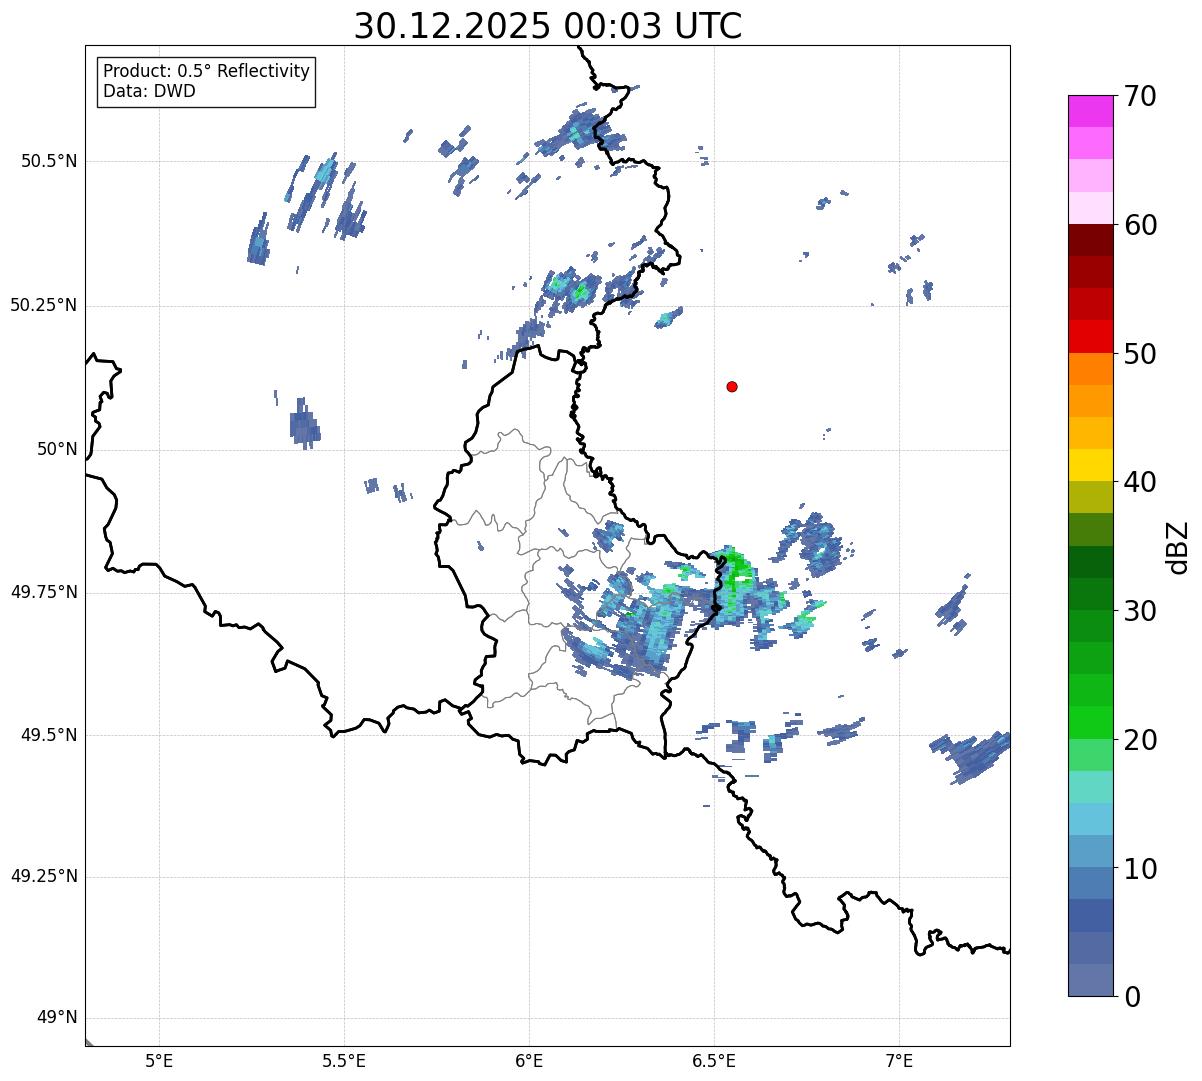1202x1081 pixels.
Task: Click latitude label "50.5°N"
Action: [49, 161]
